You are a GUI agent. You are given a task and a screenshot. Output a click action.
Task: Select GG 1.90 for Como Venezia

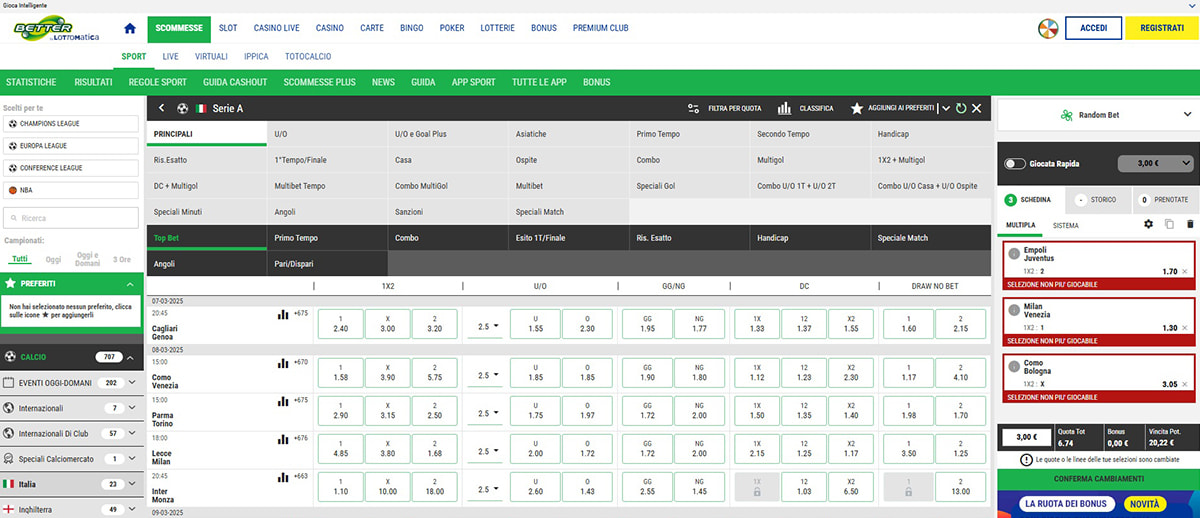[x=646, y=371]
